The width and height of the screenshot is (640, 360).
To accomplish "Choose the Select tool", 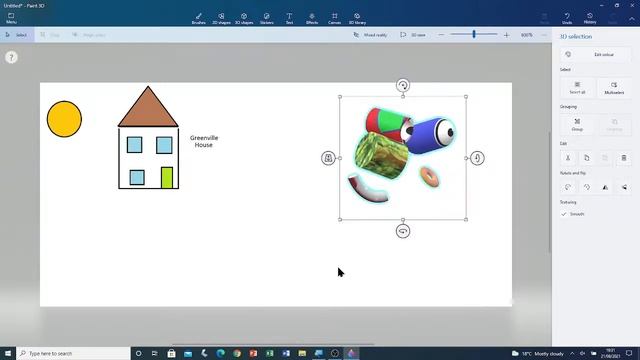I will pos(16,35).
